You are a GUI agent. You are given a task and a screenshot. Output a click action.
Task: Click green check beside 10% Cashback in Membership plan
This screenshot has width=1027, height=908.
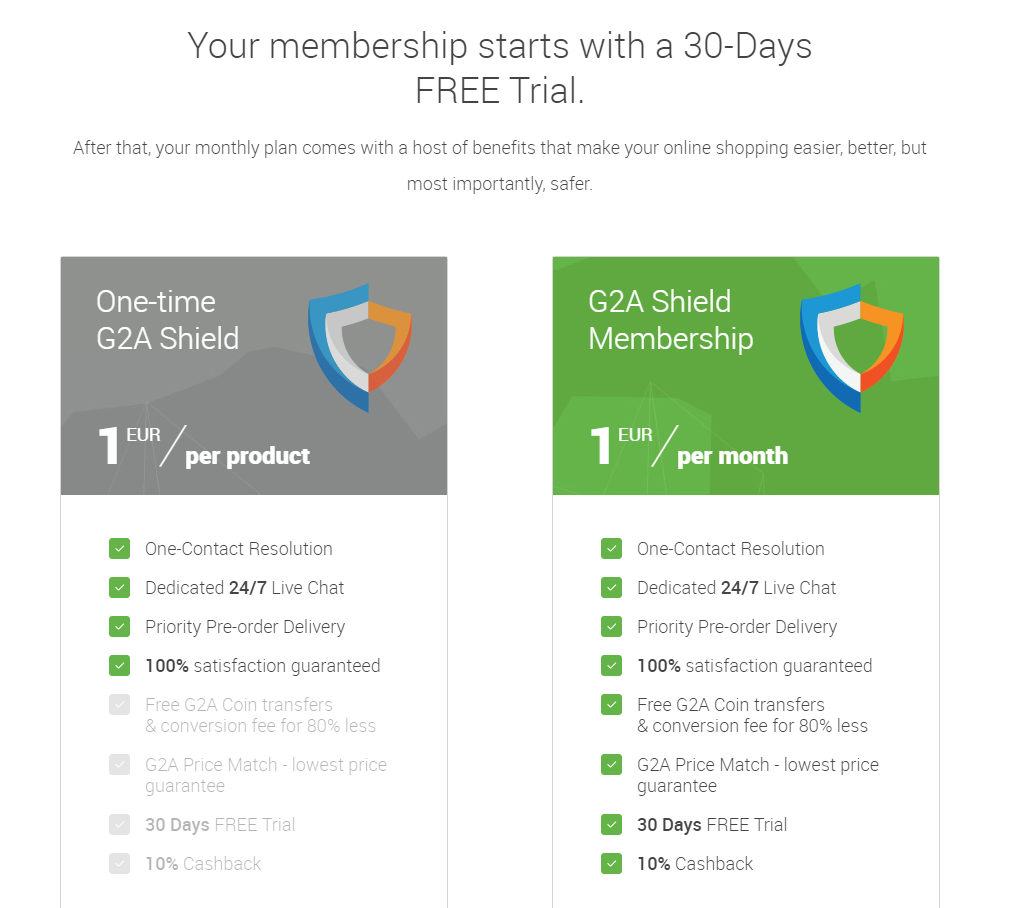[x=611, y=863]
